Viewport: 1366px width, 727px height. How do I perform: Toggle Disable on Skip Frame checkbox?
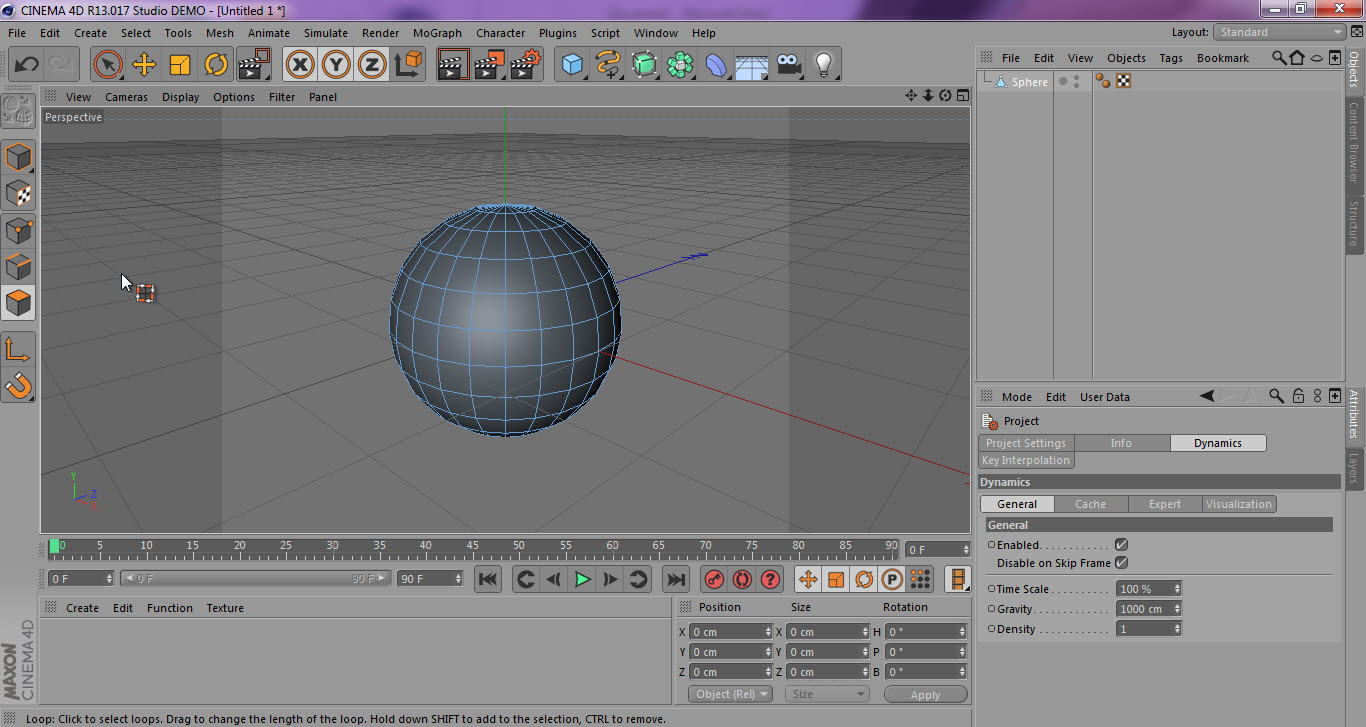[x=1121, y=563]
